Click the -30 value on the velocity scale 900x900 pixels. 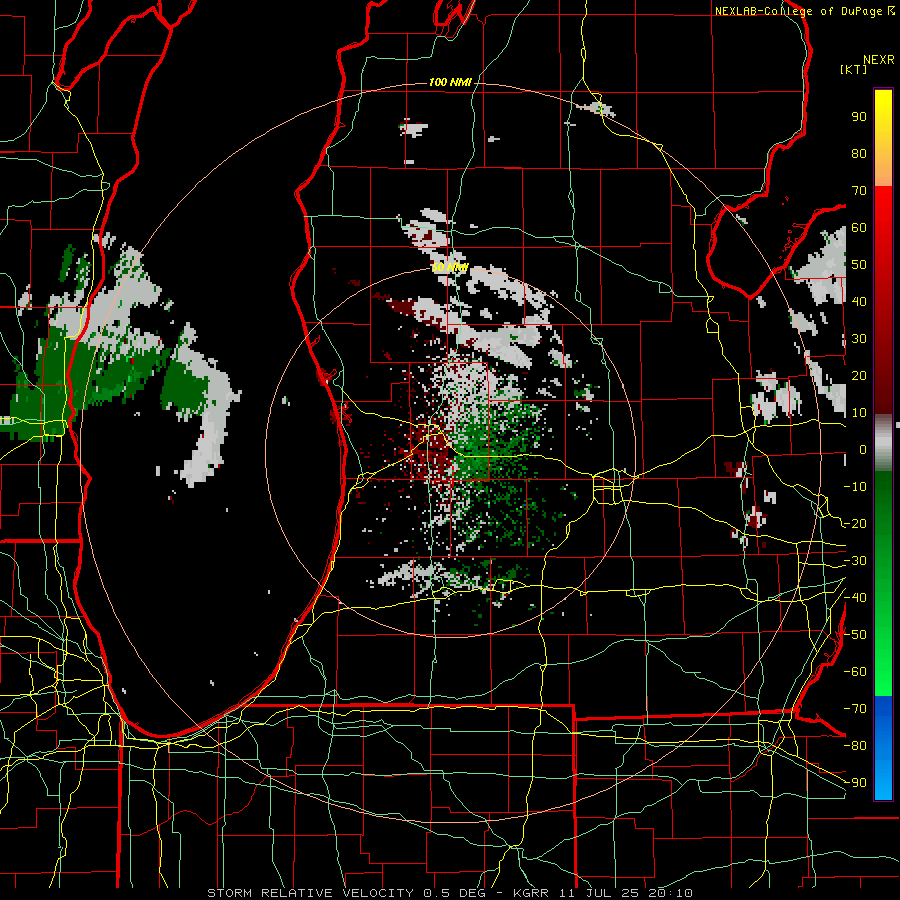pyautogui.click(x=855, y=561)
